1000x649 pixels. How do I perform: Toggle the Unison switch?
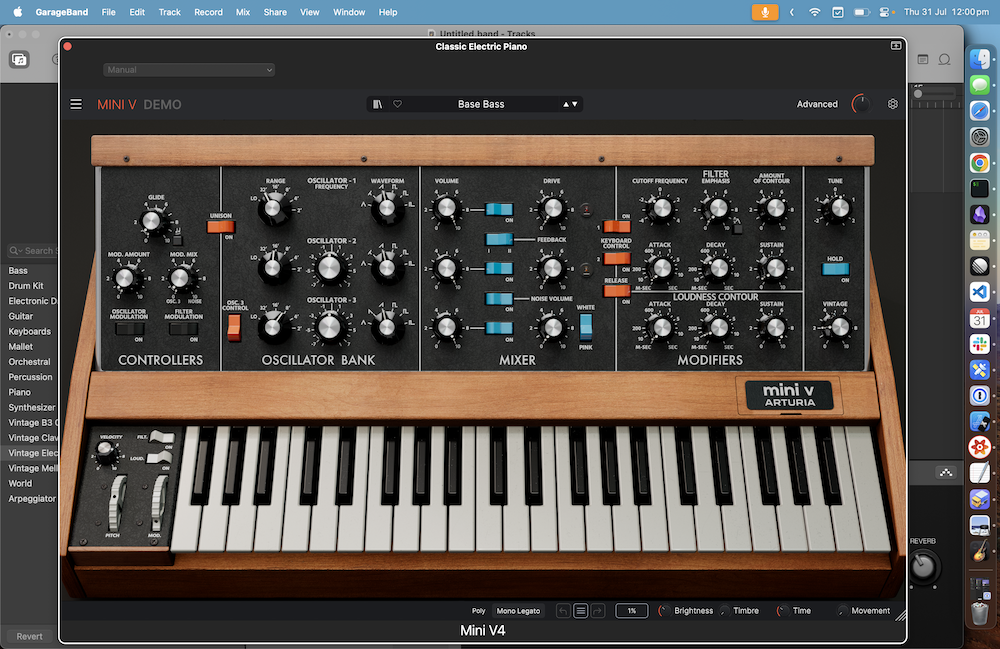click(220, 226)
